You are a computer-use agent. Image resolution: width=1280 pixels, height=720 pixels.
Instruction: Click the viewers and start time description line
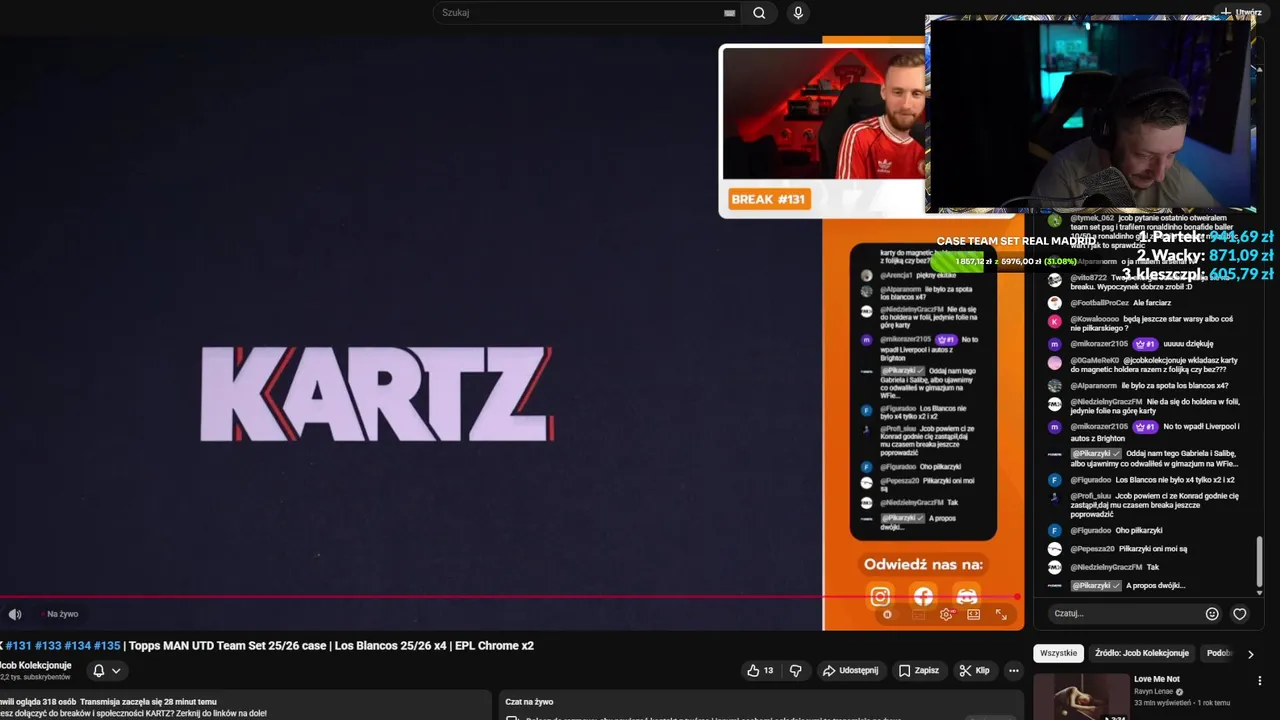(x=108, y=701)
